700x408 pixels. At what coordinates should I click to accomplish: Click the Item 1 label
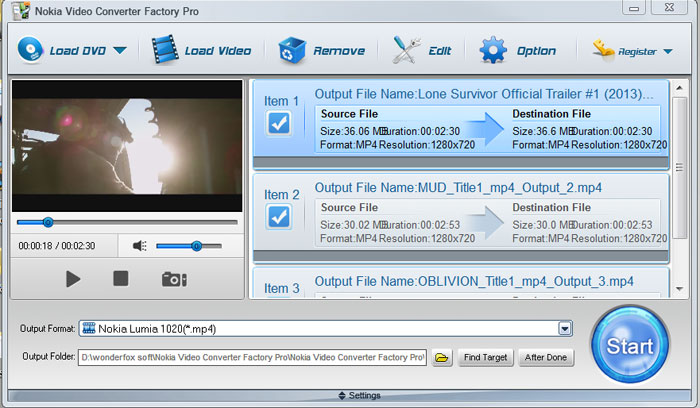[281, 101]
